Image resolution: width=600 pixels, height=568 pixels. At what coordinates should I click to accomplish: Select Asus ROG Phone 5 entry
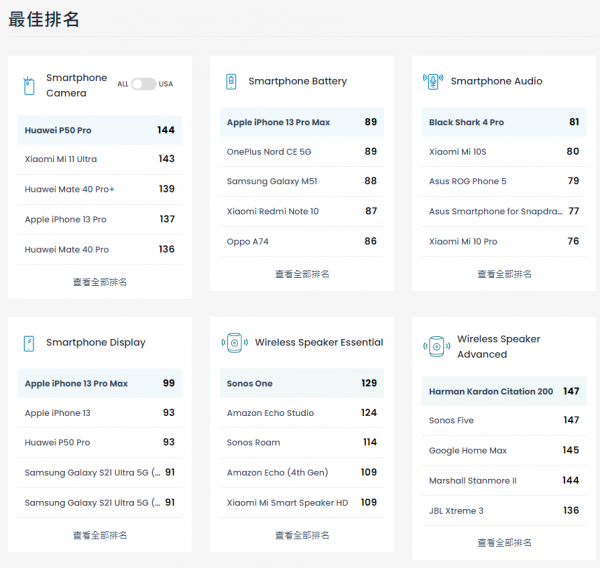click(x=467, y=182)
